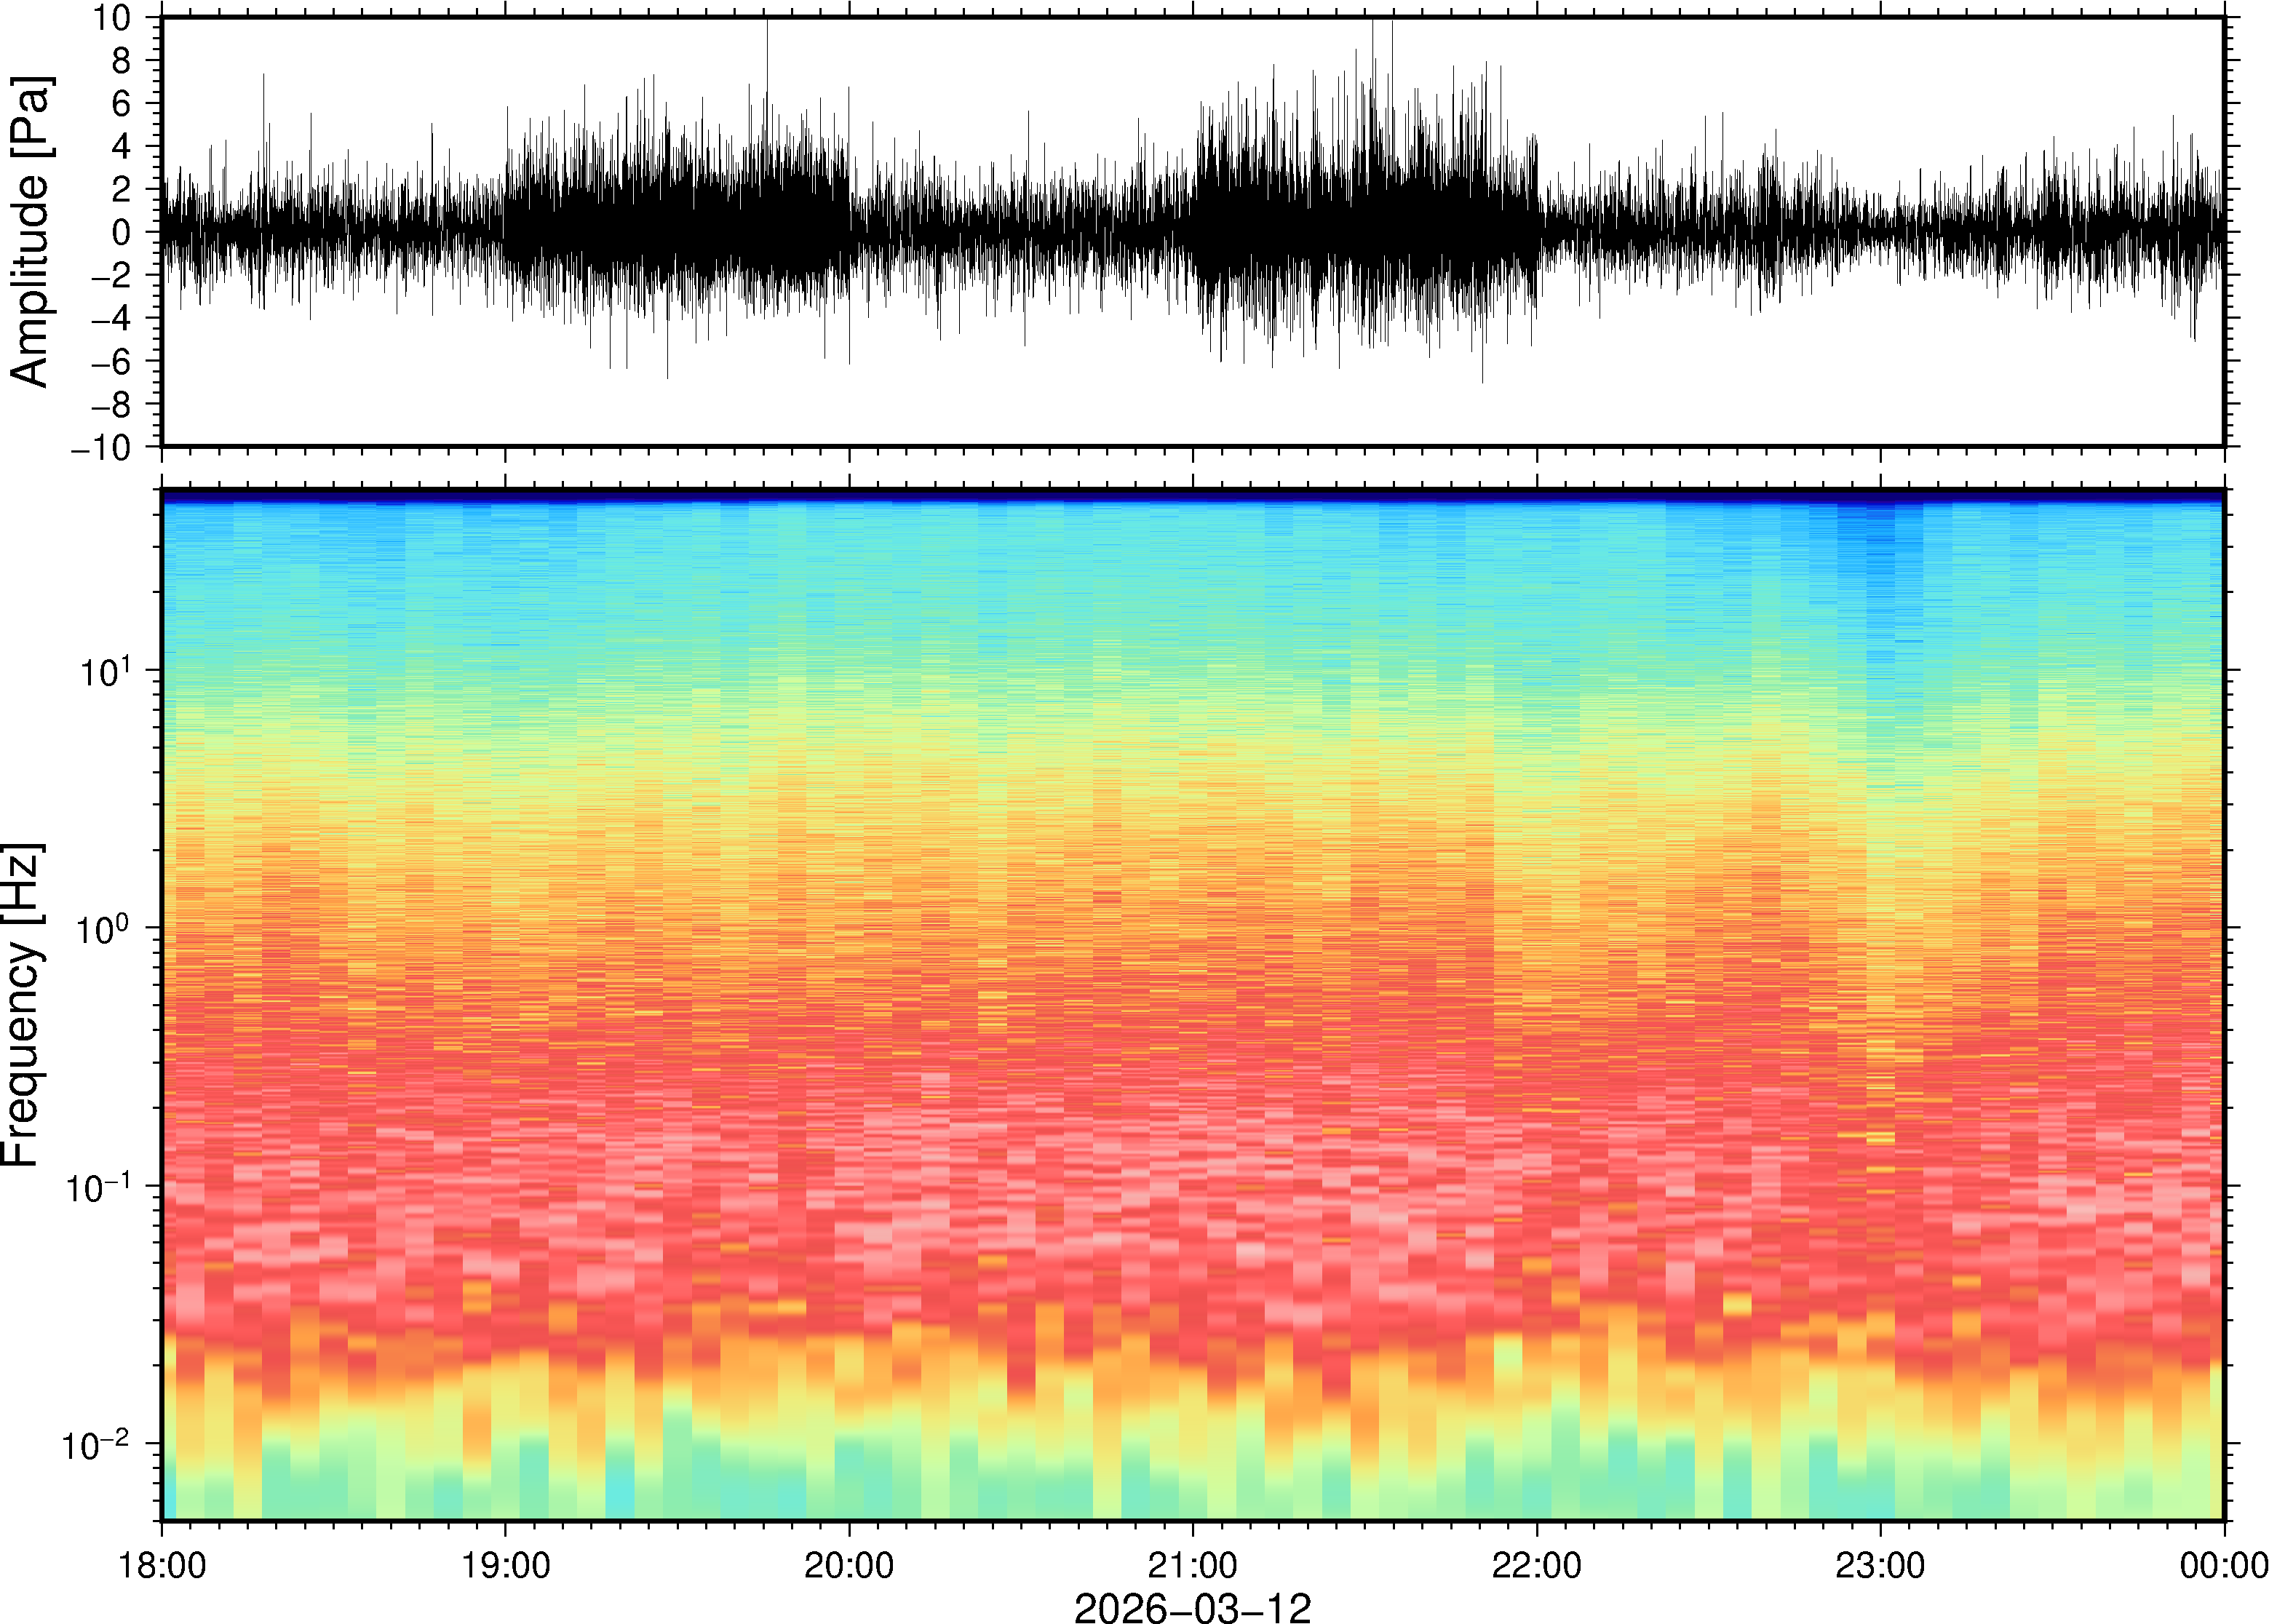Viewport: 2269px width, 1624px height.
Task: Click the Frequency [Hz] axis title
Action: coord(22,1005)
